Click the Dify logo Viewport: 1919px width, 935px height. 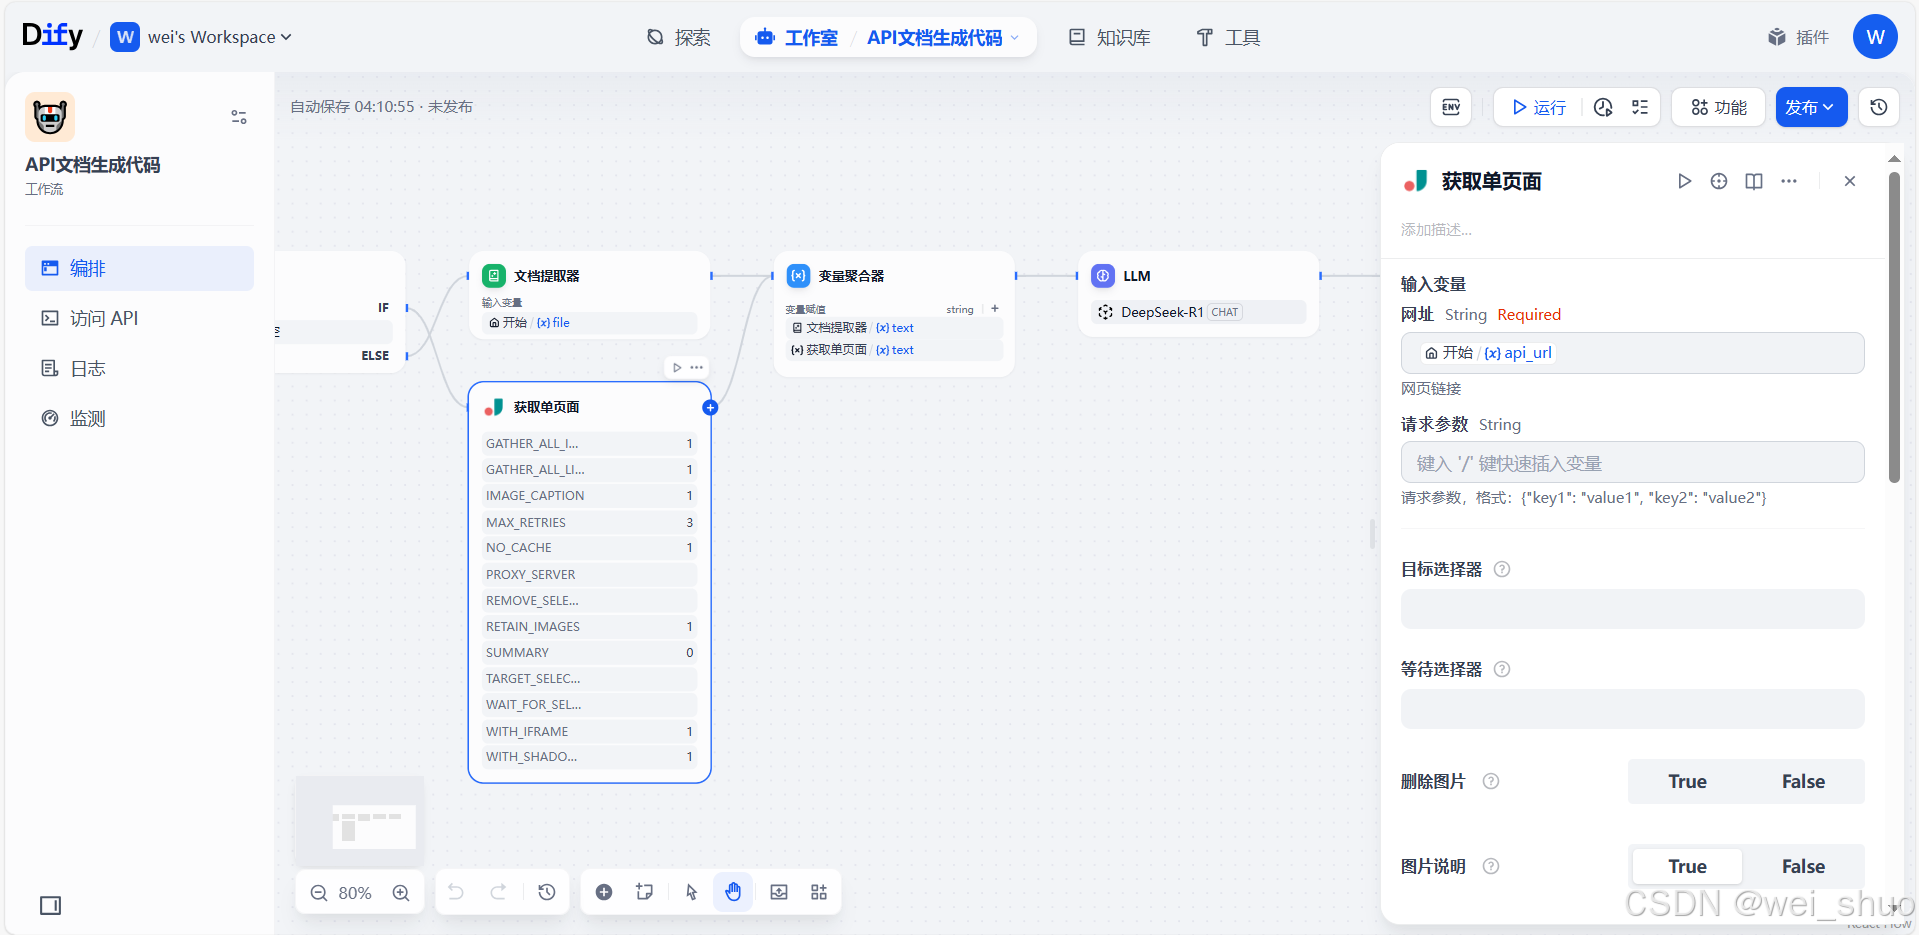52,36
